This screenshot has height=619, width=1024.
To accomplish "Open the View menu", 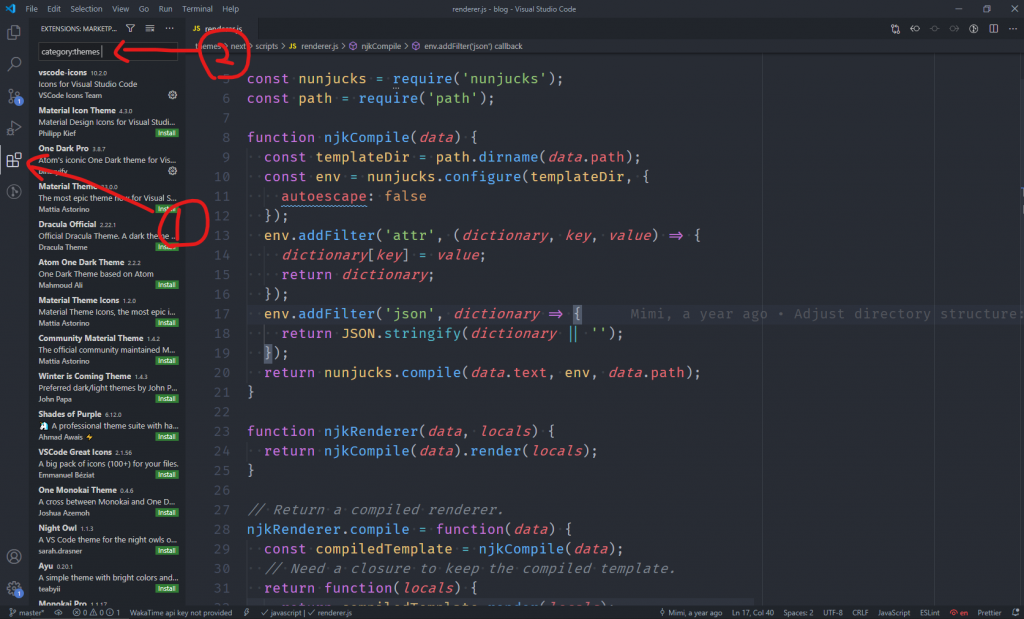I will 120,9.
